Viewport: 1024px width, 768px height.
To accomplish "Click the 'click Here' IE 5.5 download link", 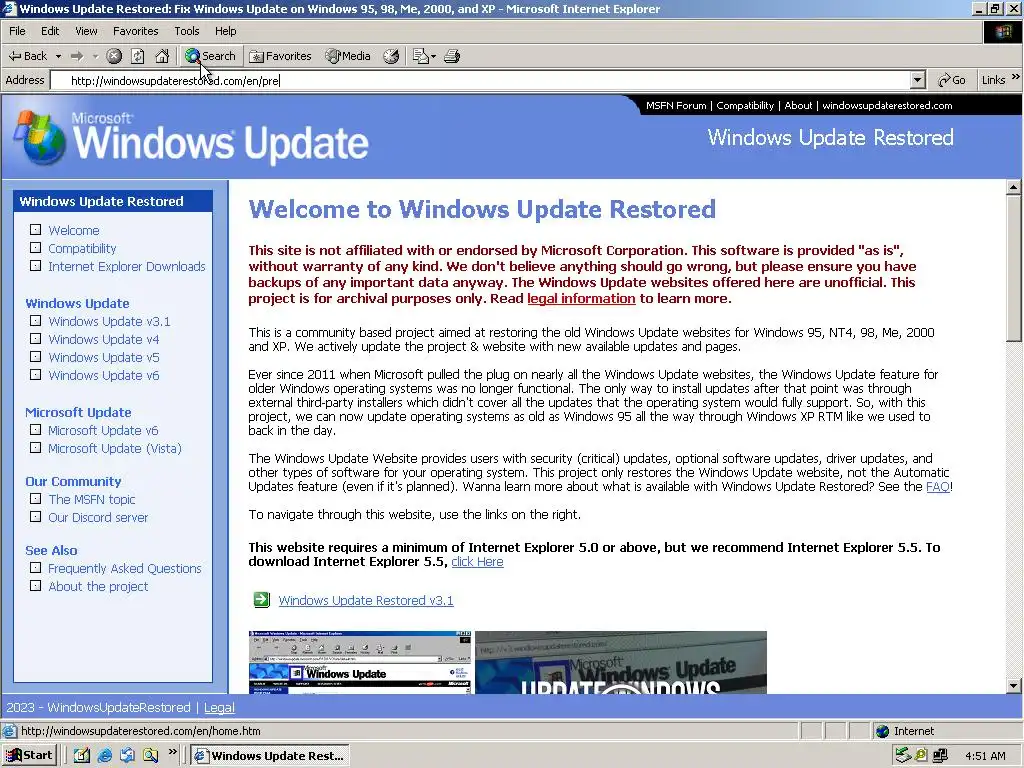I will [x=477, y=562].
